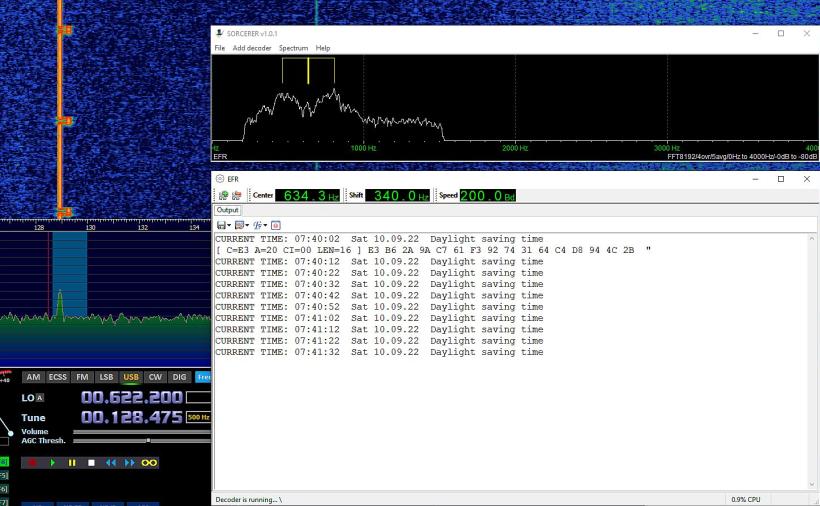This screenshot has width=820, height=506.
Task: Select USB demodulation mode
Action: (x=131, y=377)
